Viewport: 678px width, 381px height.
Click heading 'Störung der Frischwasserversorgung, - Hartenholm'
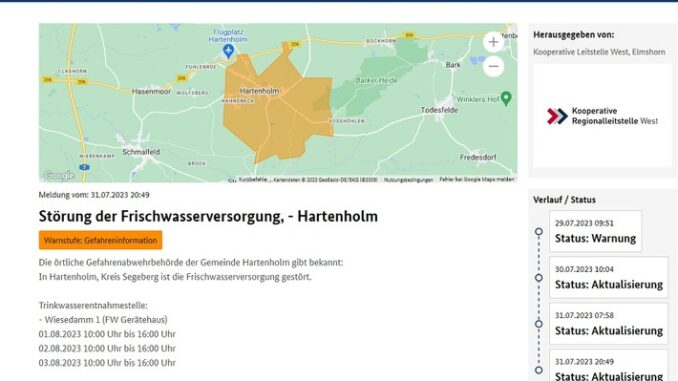(x=208, y=216)
